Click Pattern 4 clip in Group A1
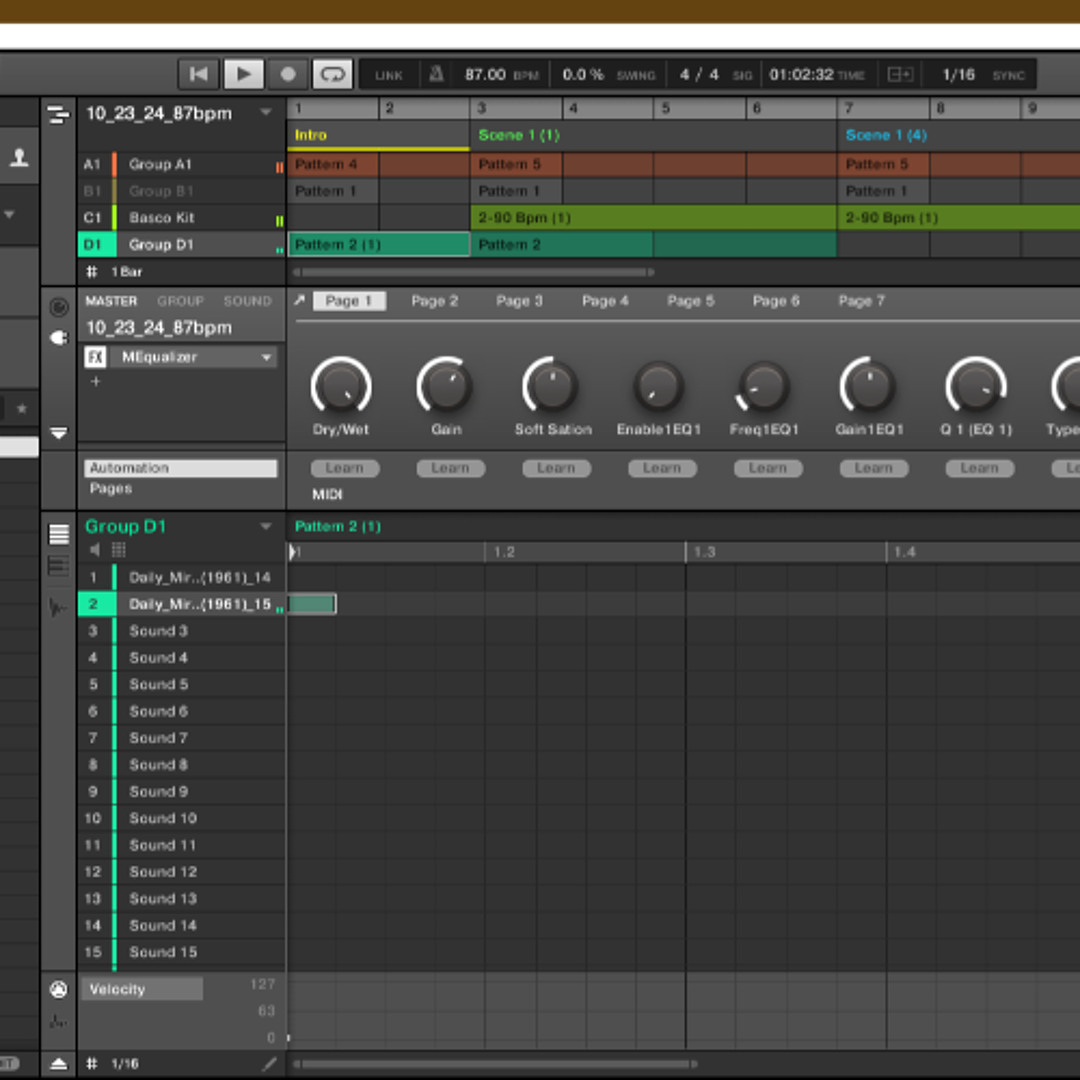1080x1080 pixels. tap(333, 164)
